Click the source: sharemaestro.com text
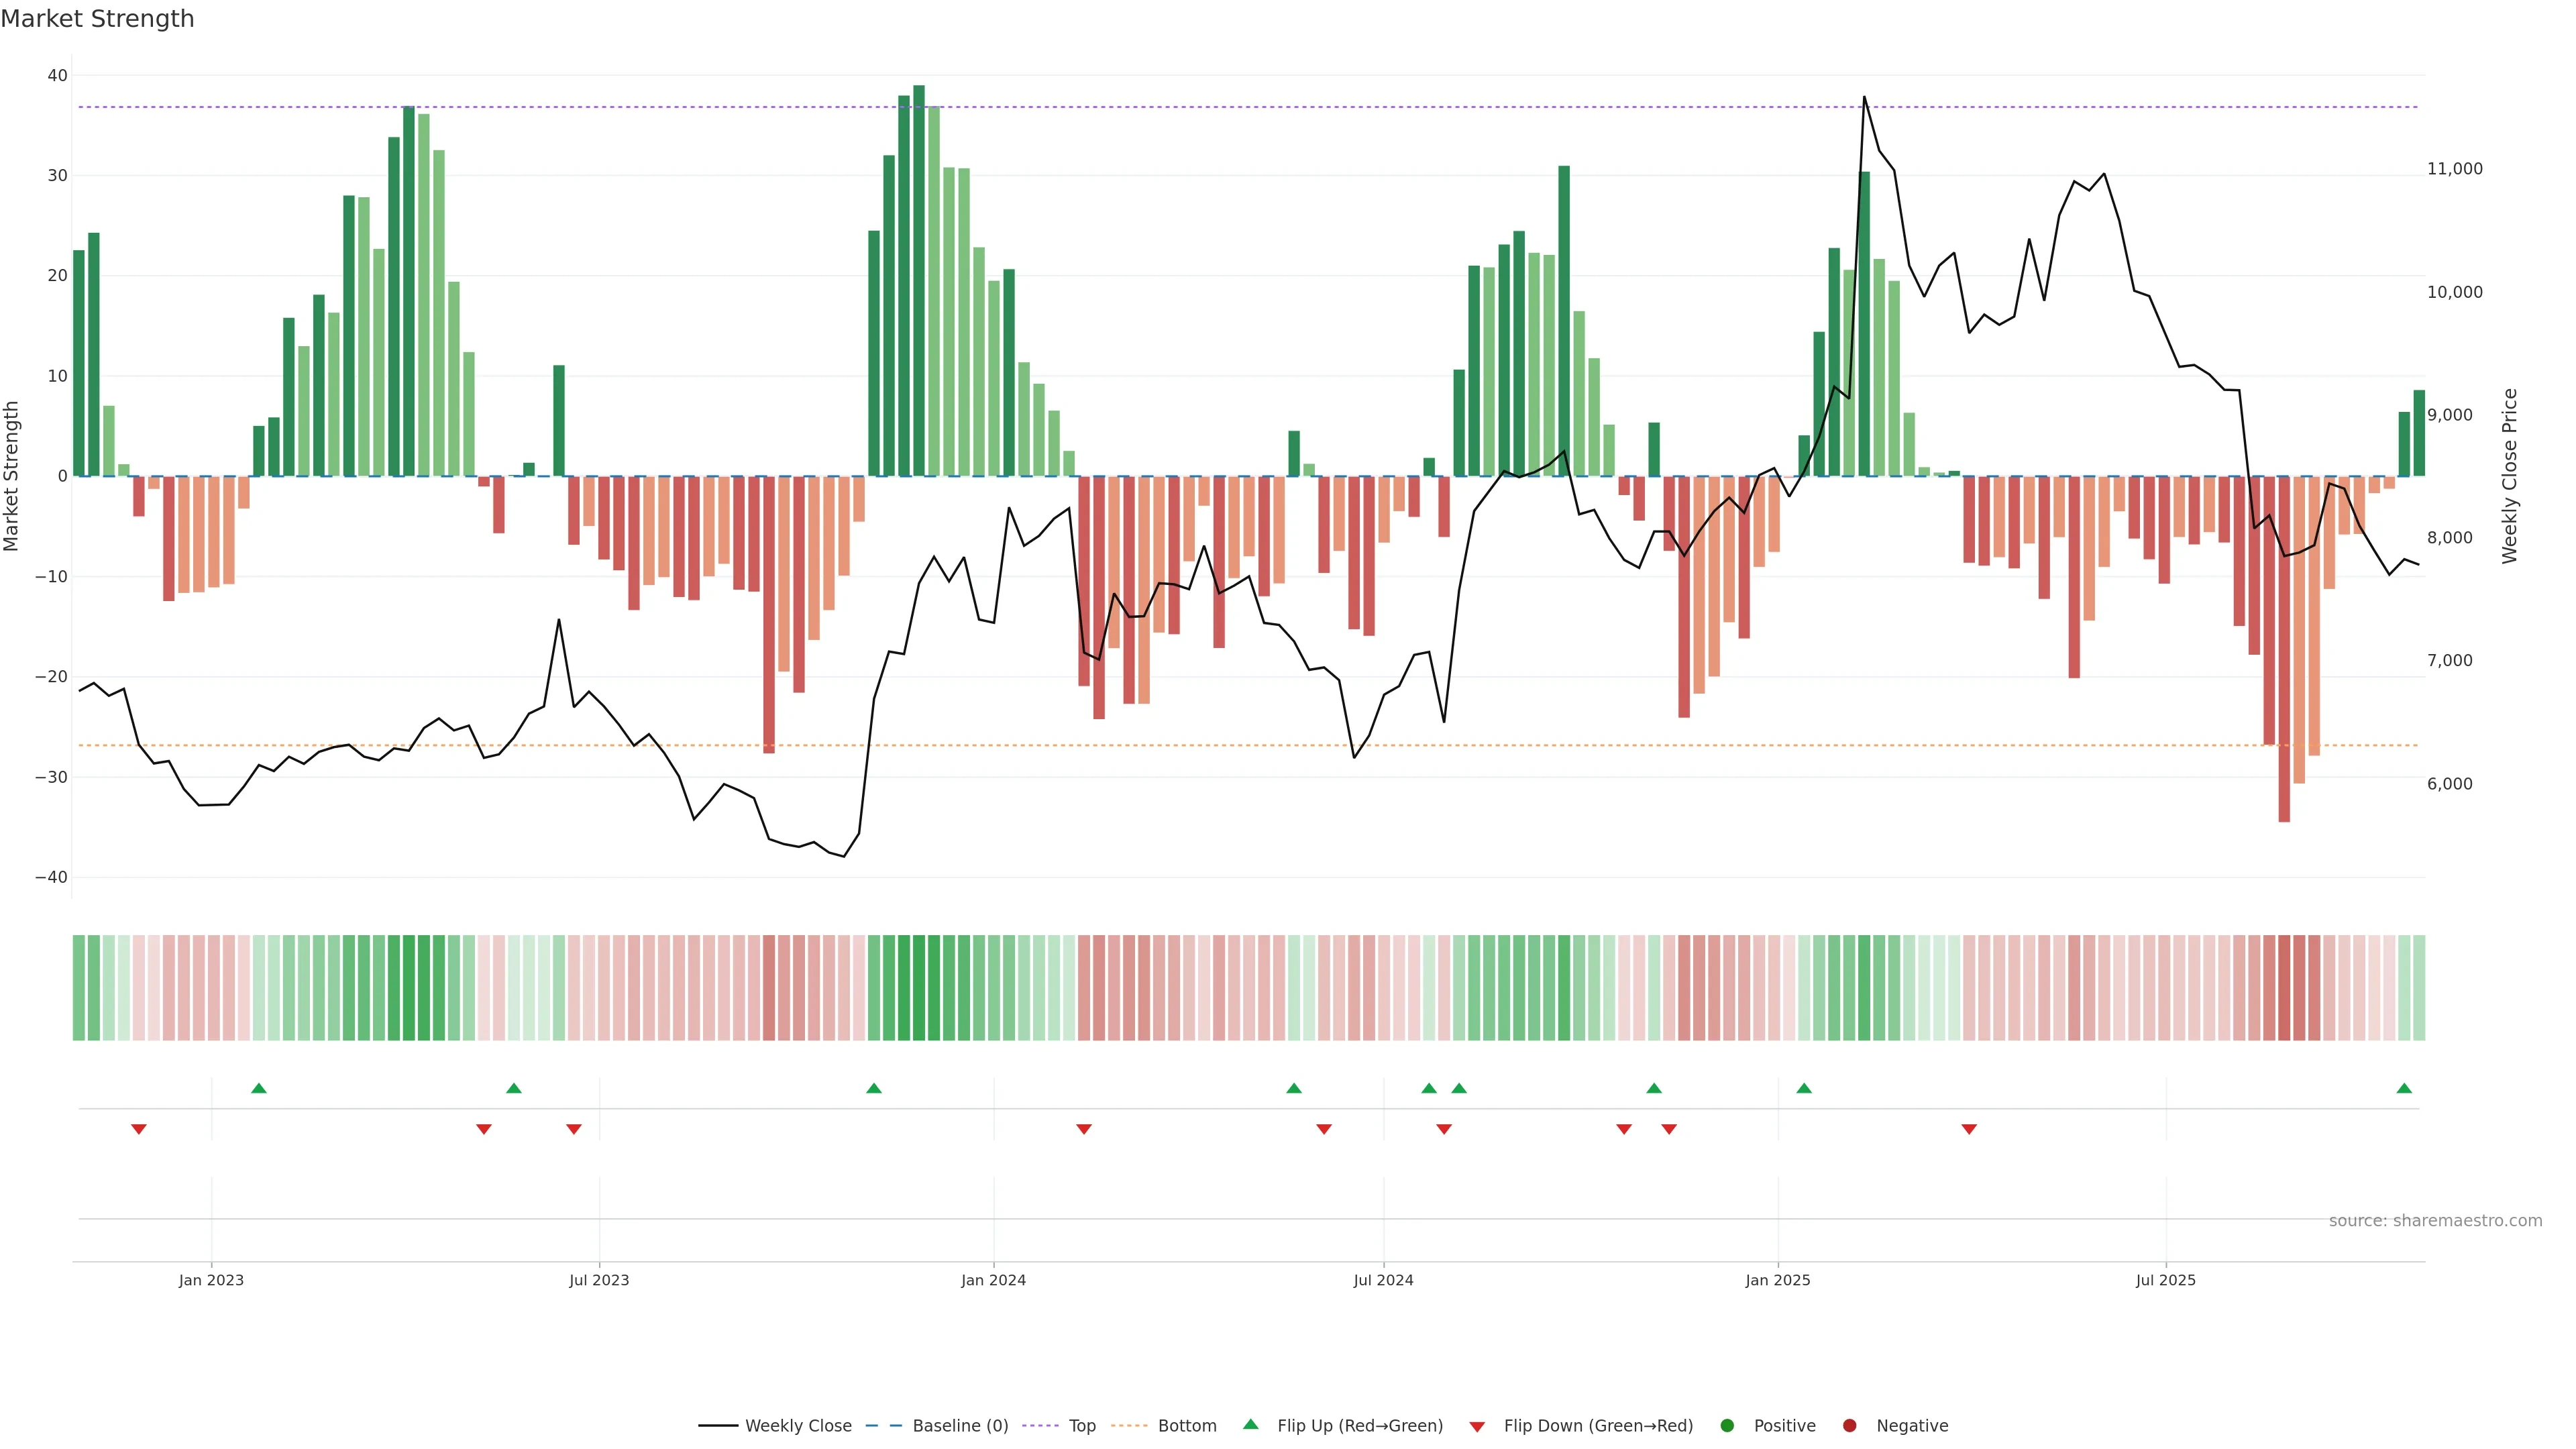Screen dimensions: 2576x1449 [2435, 1220]
